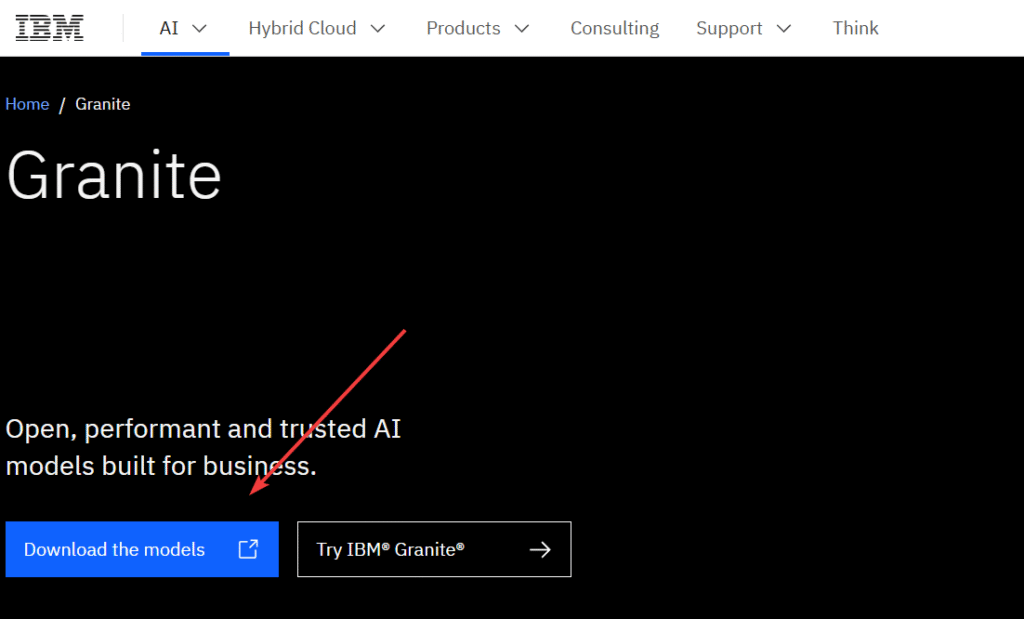Viewport: 1024px width, 619px height.
Task: Click the large Granite page heading
Action: click(x=114, y=176)
